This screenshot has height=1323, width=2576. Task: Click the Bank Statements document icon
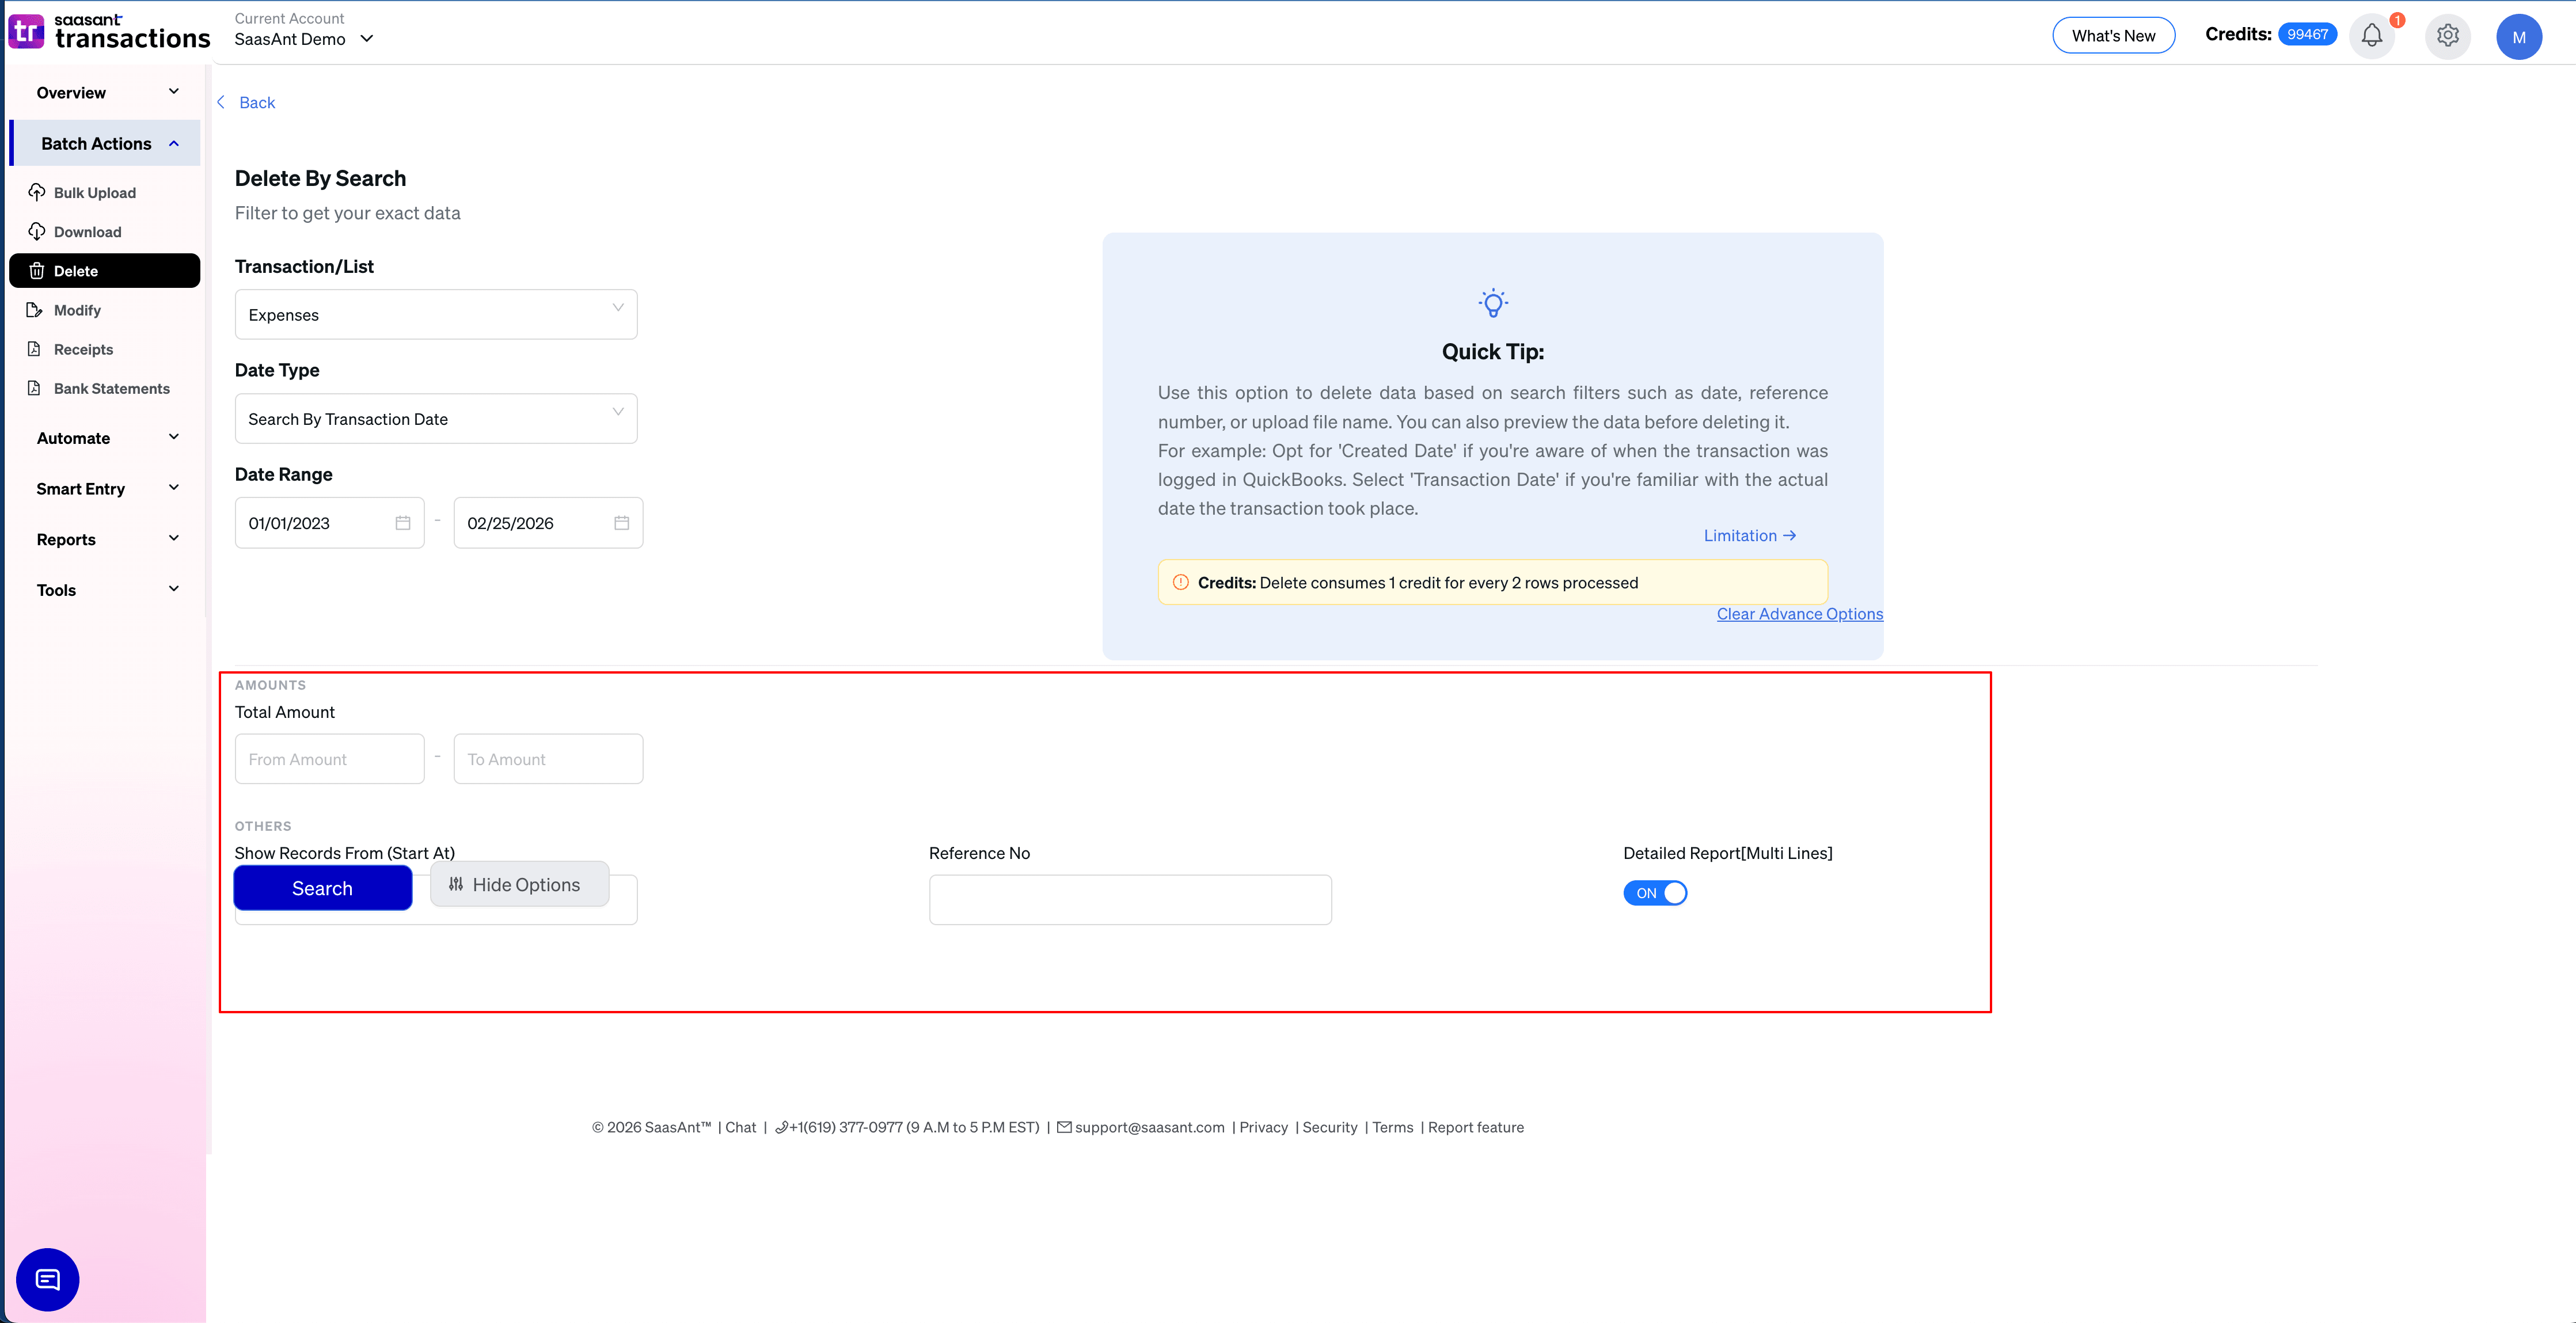[36, 388]
